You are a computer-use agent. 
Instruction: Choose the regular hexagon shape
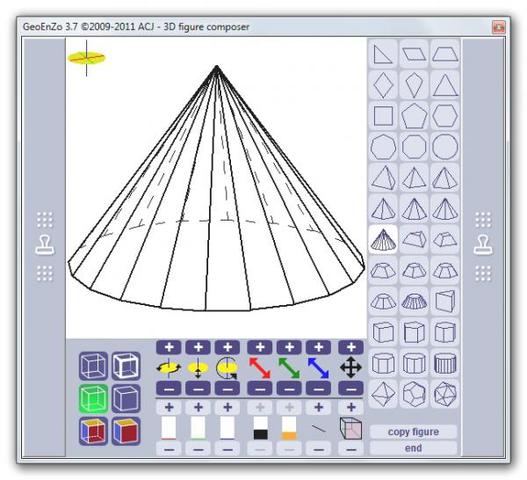(445, 116)
